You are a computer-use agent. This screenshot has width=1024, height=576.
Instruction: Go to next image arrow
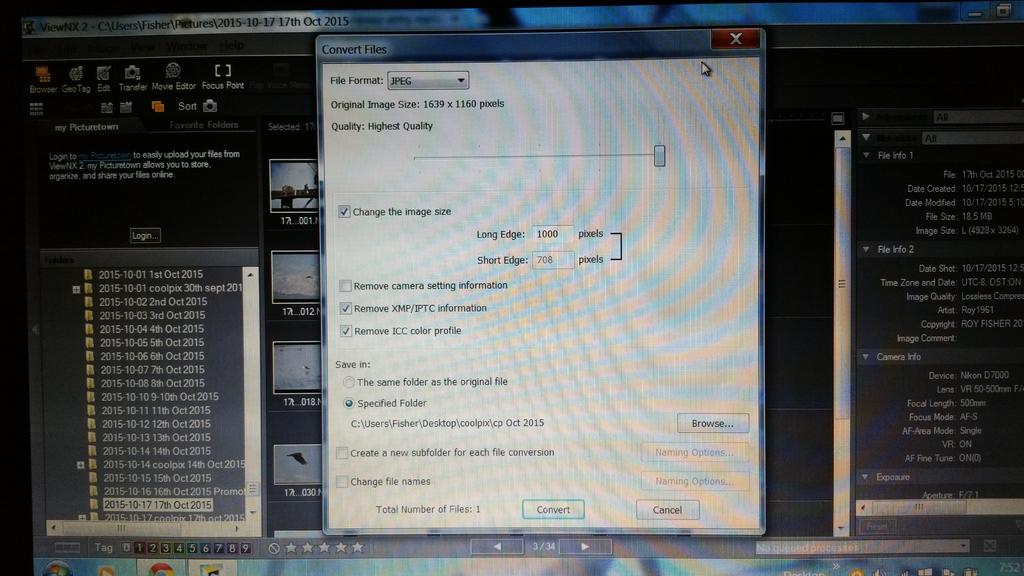tap(585, 546)
